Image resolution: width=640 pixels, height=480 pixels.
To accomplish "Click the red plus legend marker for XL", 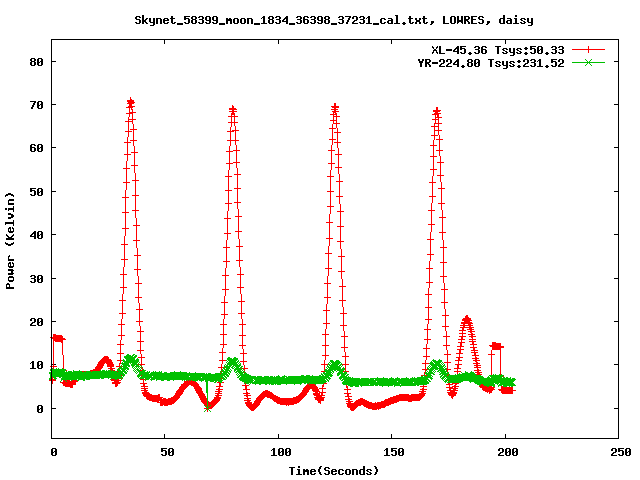I will click(x=588, y=50).
